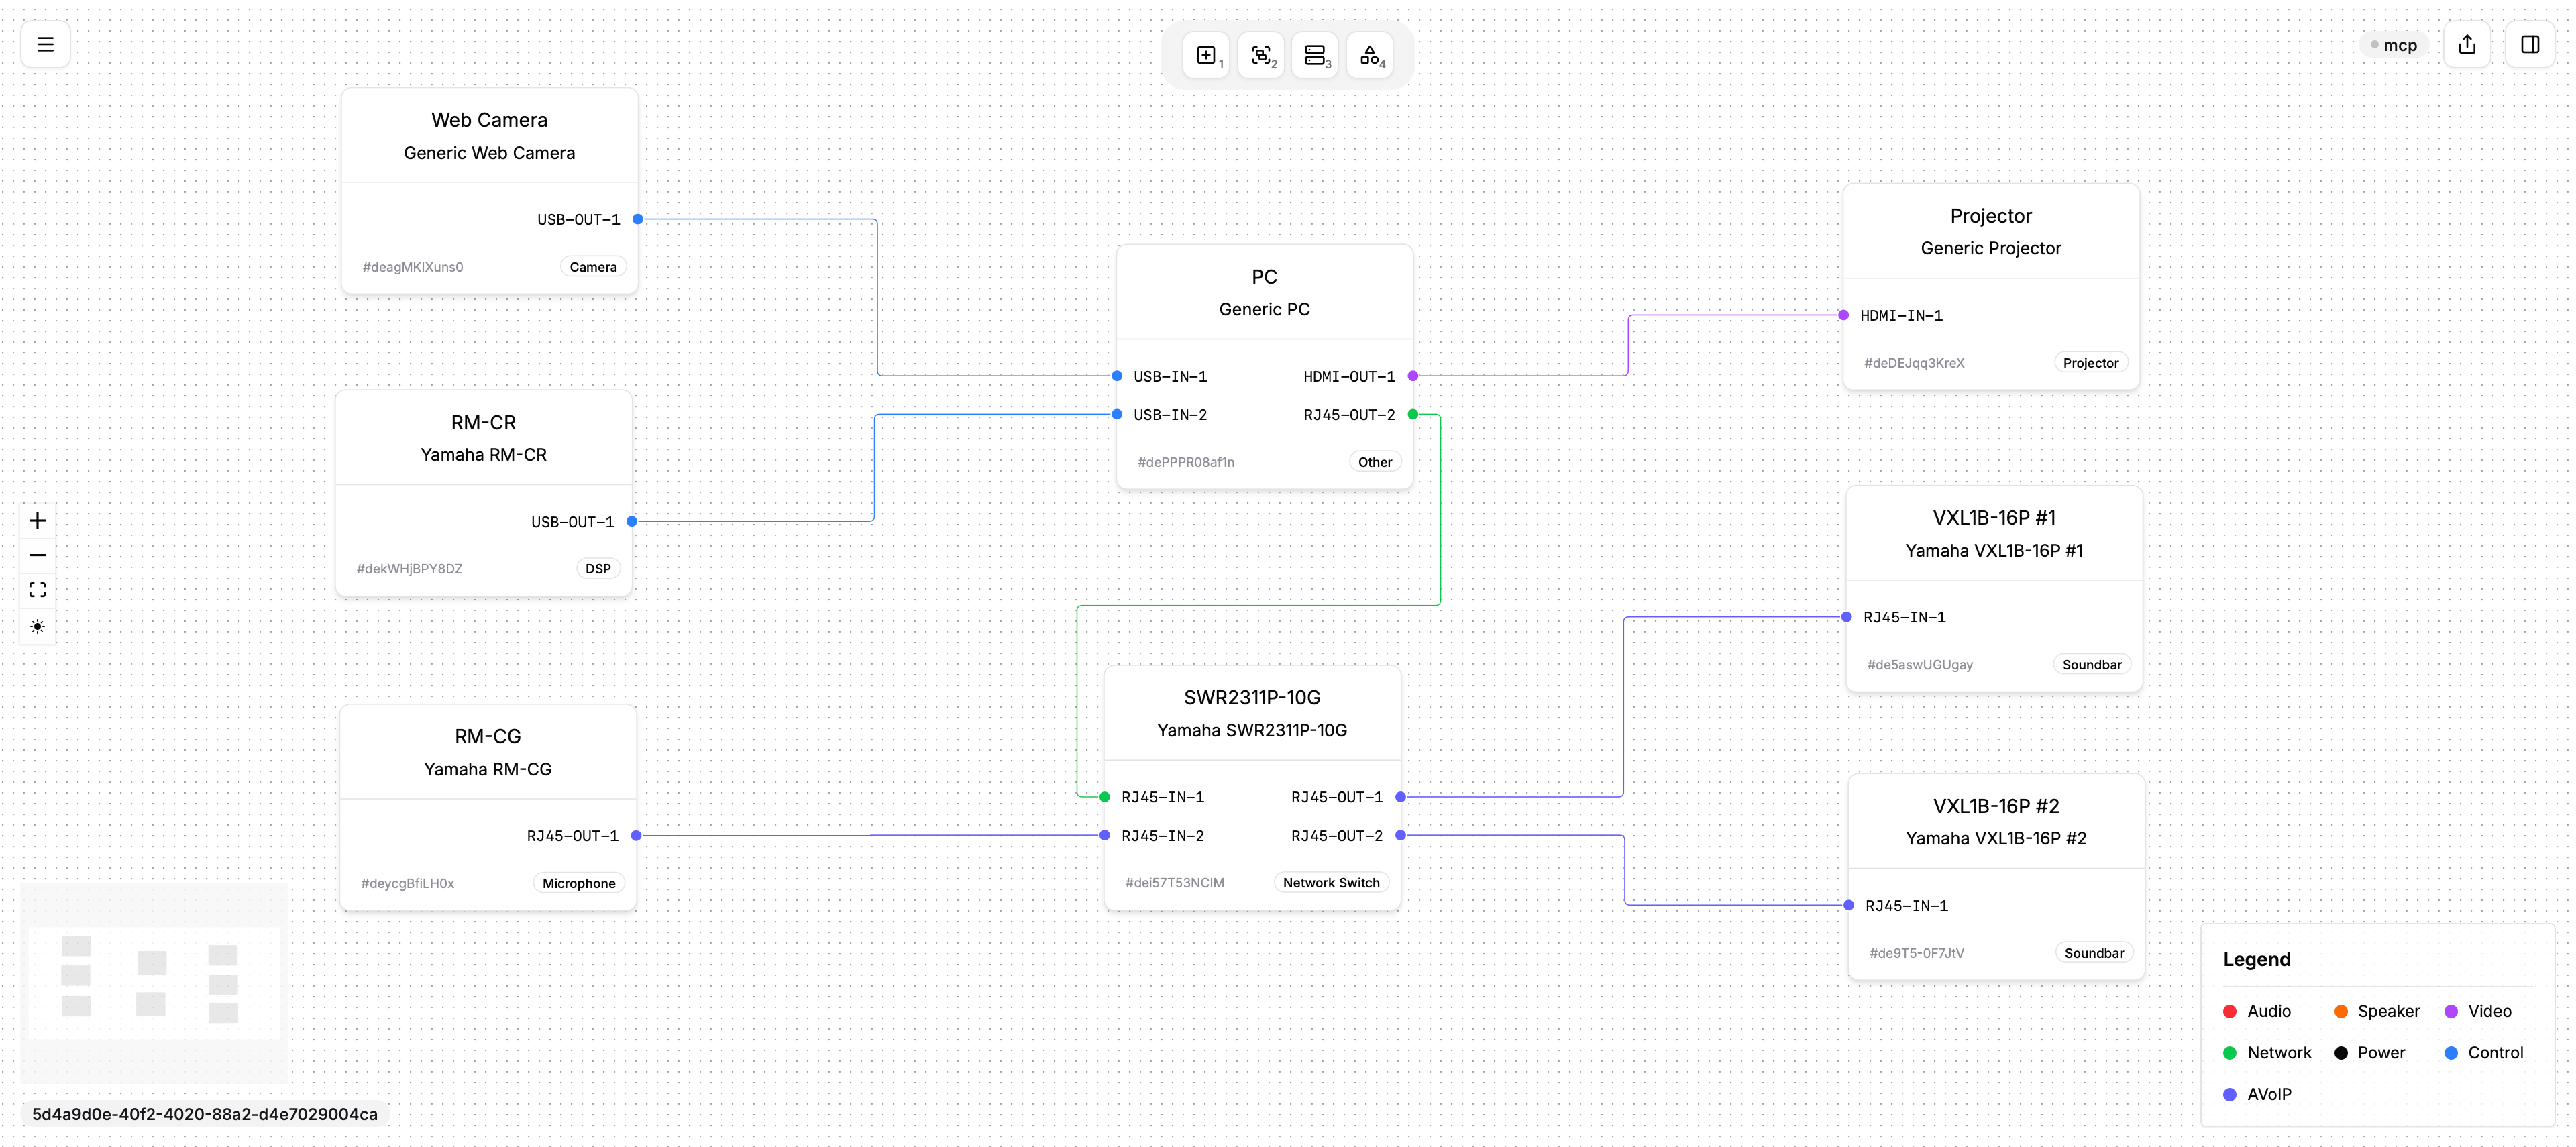This screenshot has width=2576, height=1147.
Task: Click the minimap thumbnail
Action: pos(154,982)
